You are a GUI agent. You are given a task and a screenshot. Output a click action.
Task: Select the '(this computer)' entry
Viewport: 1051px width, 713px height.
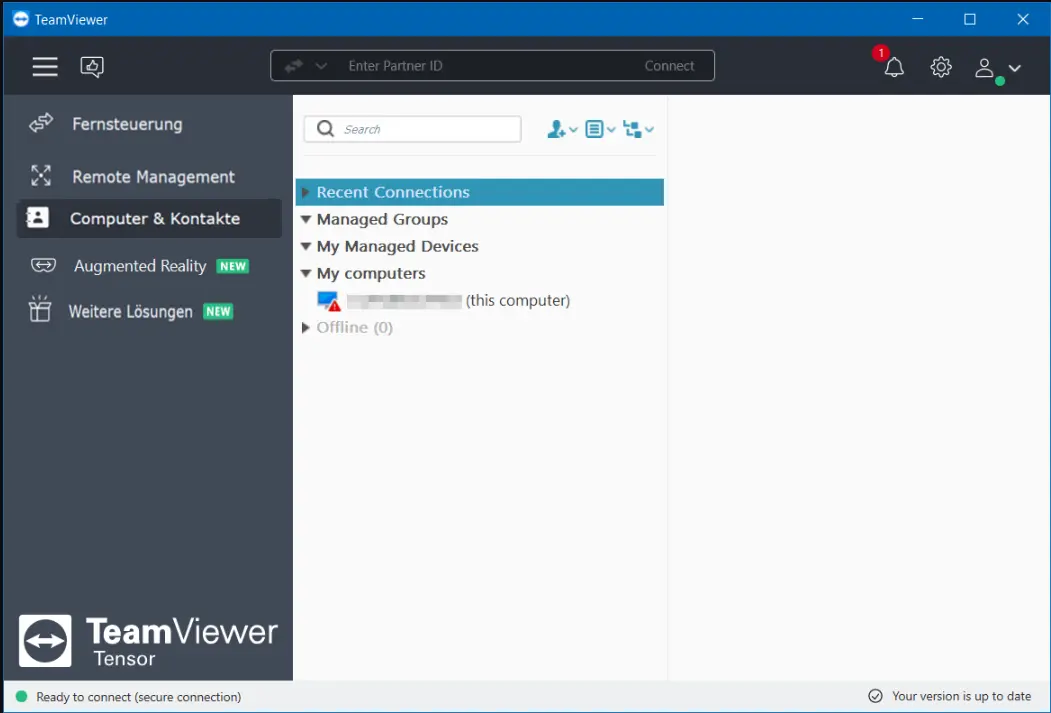[x=479, y=300]
